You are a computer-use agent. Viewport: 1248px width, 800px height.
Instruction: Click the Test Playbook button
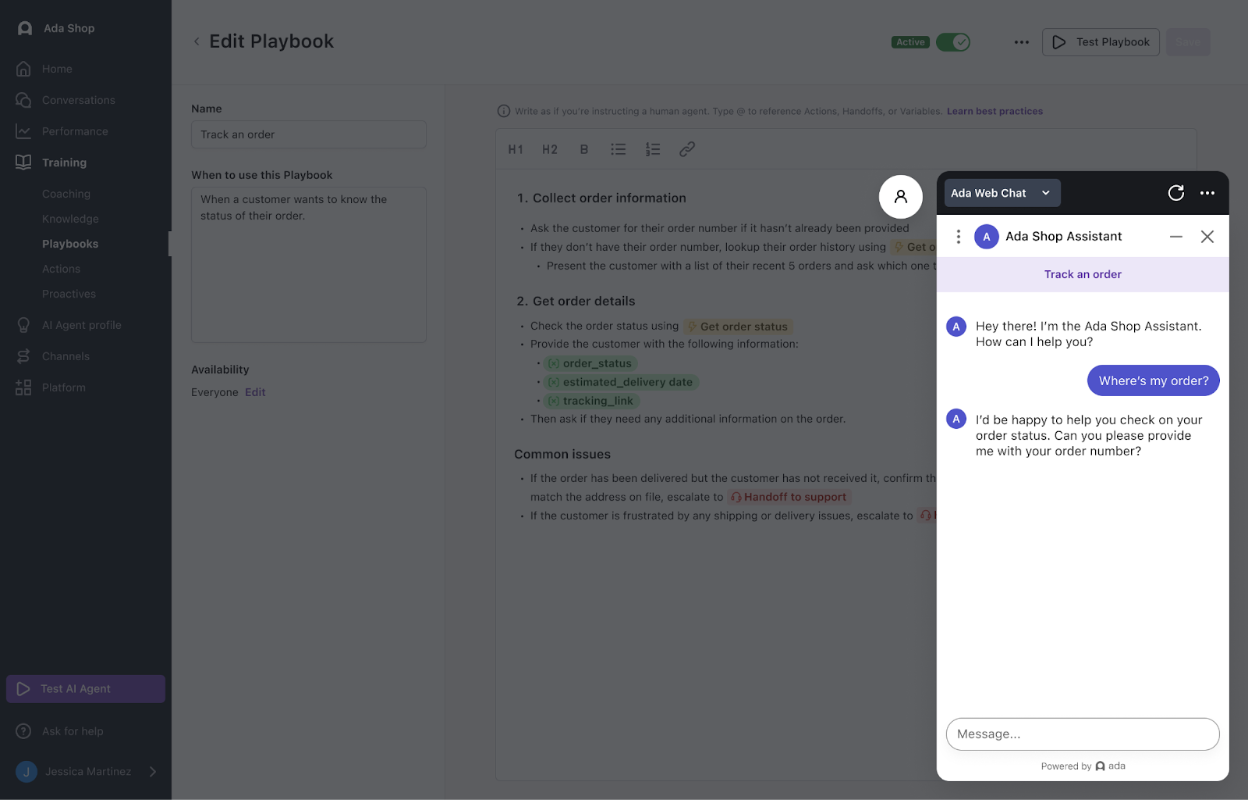(x=1101, y=42)
